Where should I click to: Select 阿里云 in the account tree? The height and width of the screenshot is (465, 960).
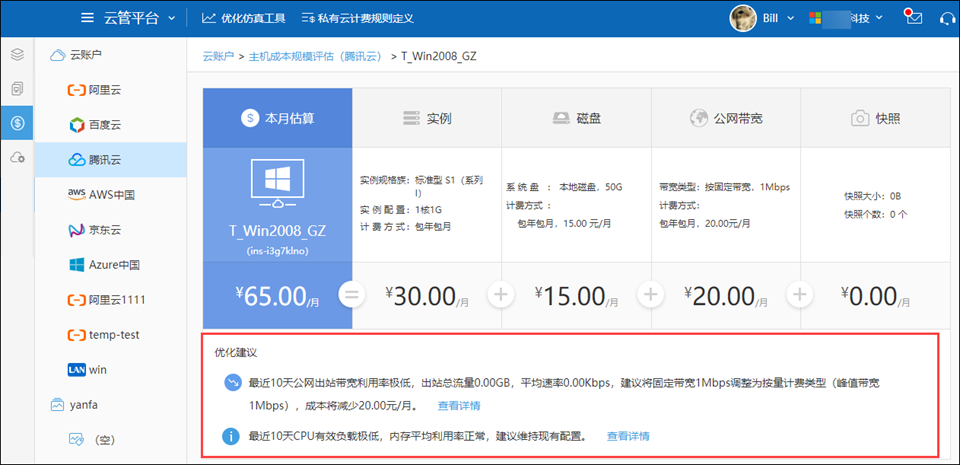tap(106, 90)
